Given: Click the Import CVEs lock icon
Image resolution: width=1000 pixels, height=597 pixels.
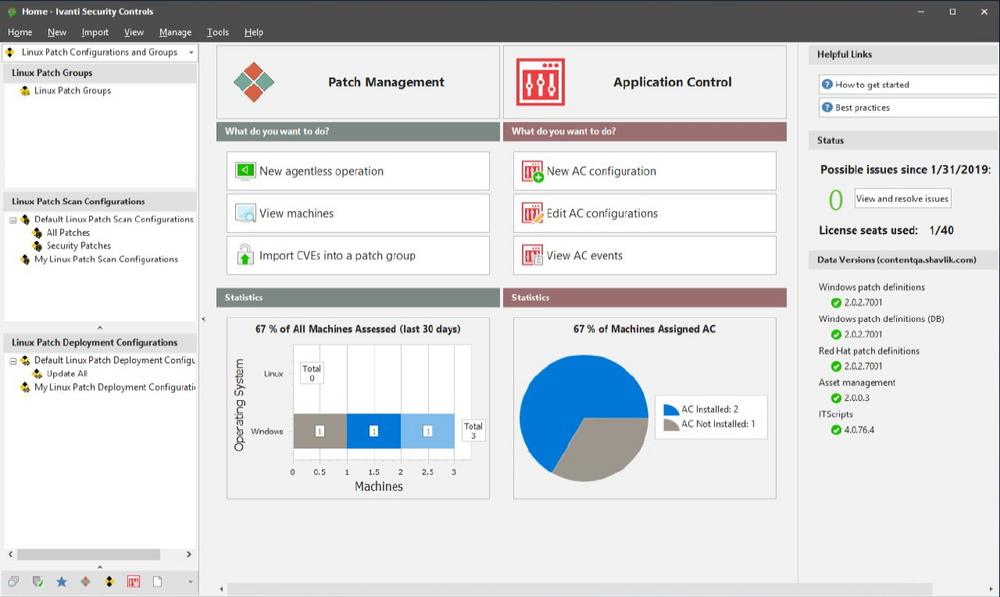Looking at the screenshot, I should (245, 255).
